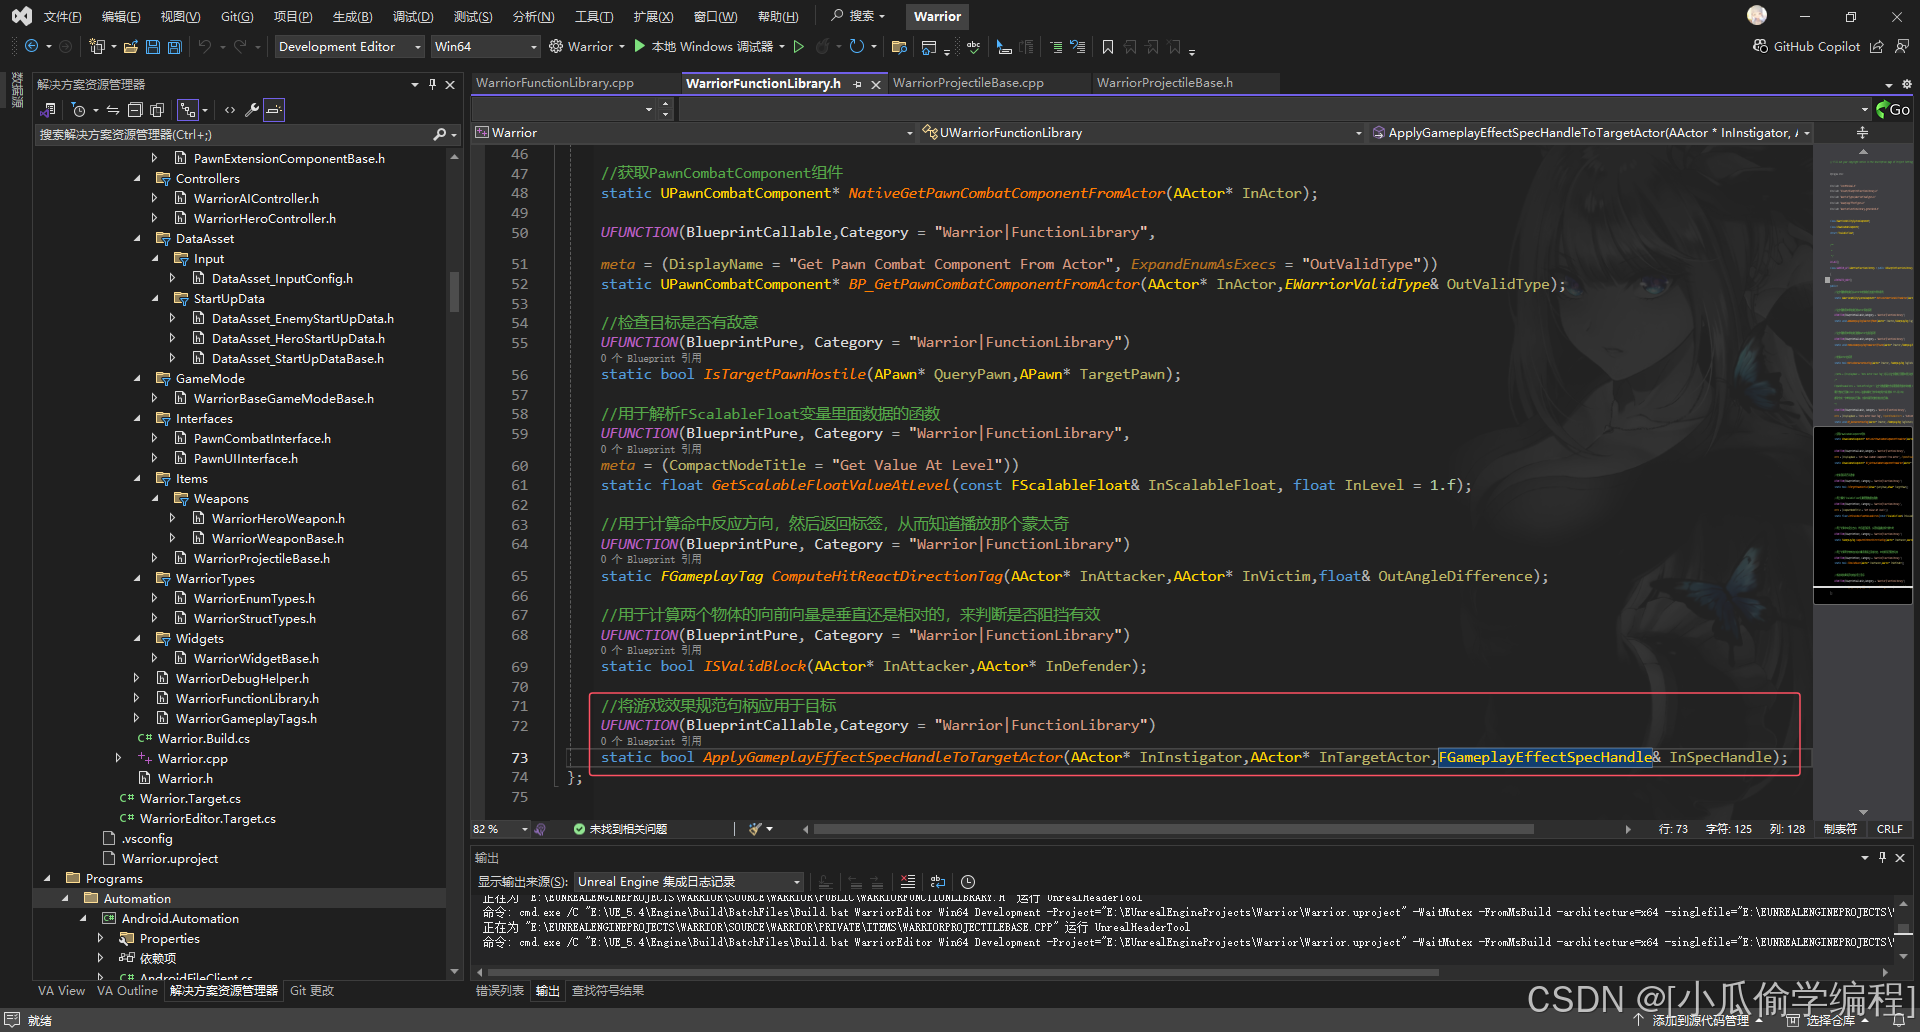The image size is (1920, 1032).
Task: Open the 查找符号结果 tab
Action: [x=608, y=991]
